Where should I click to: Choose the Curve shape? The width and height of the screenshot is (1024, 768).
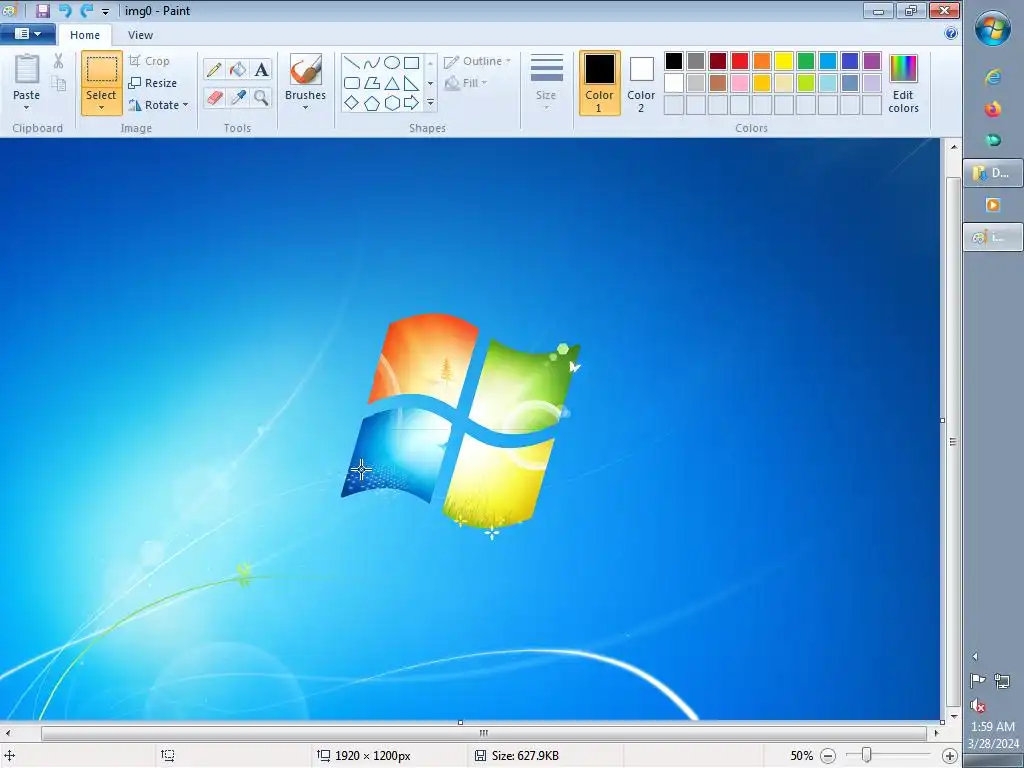tap(372, 63)
